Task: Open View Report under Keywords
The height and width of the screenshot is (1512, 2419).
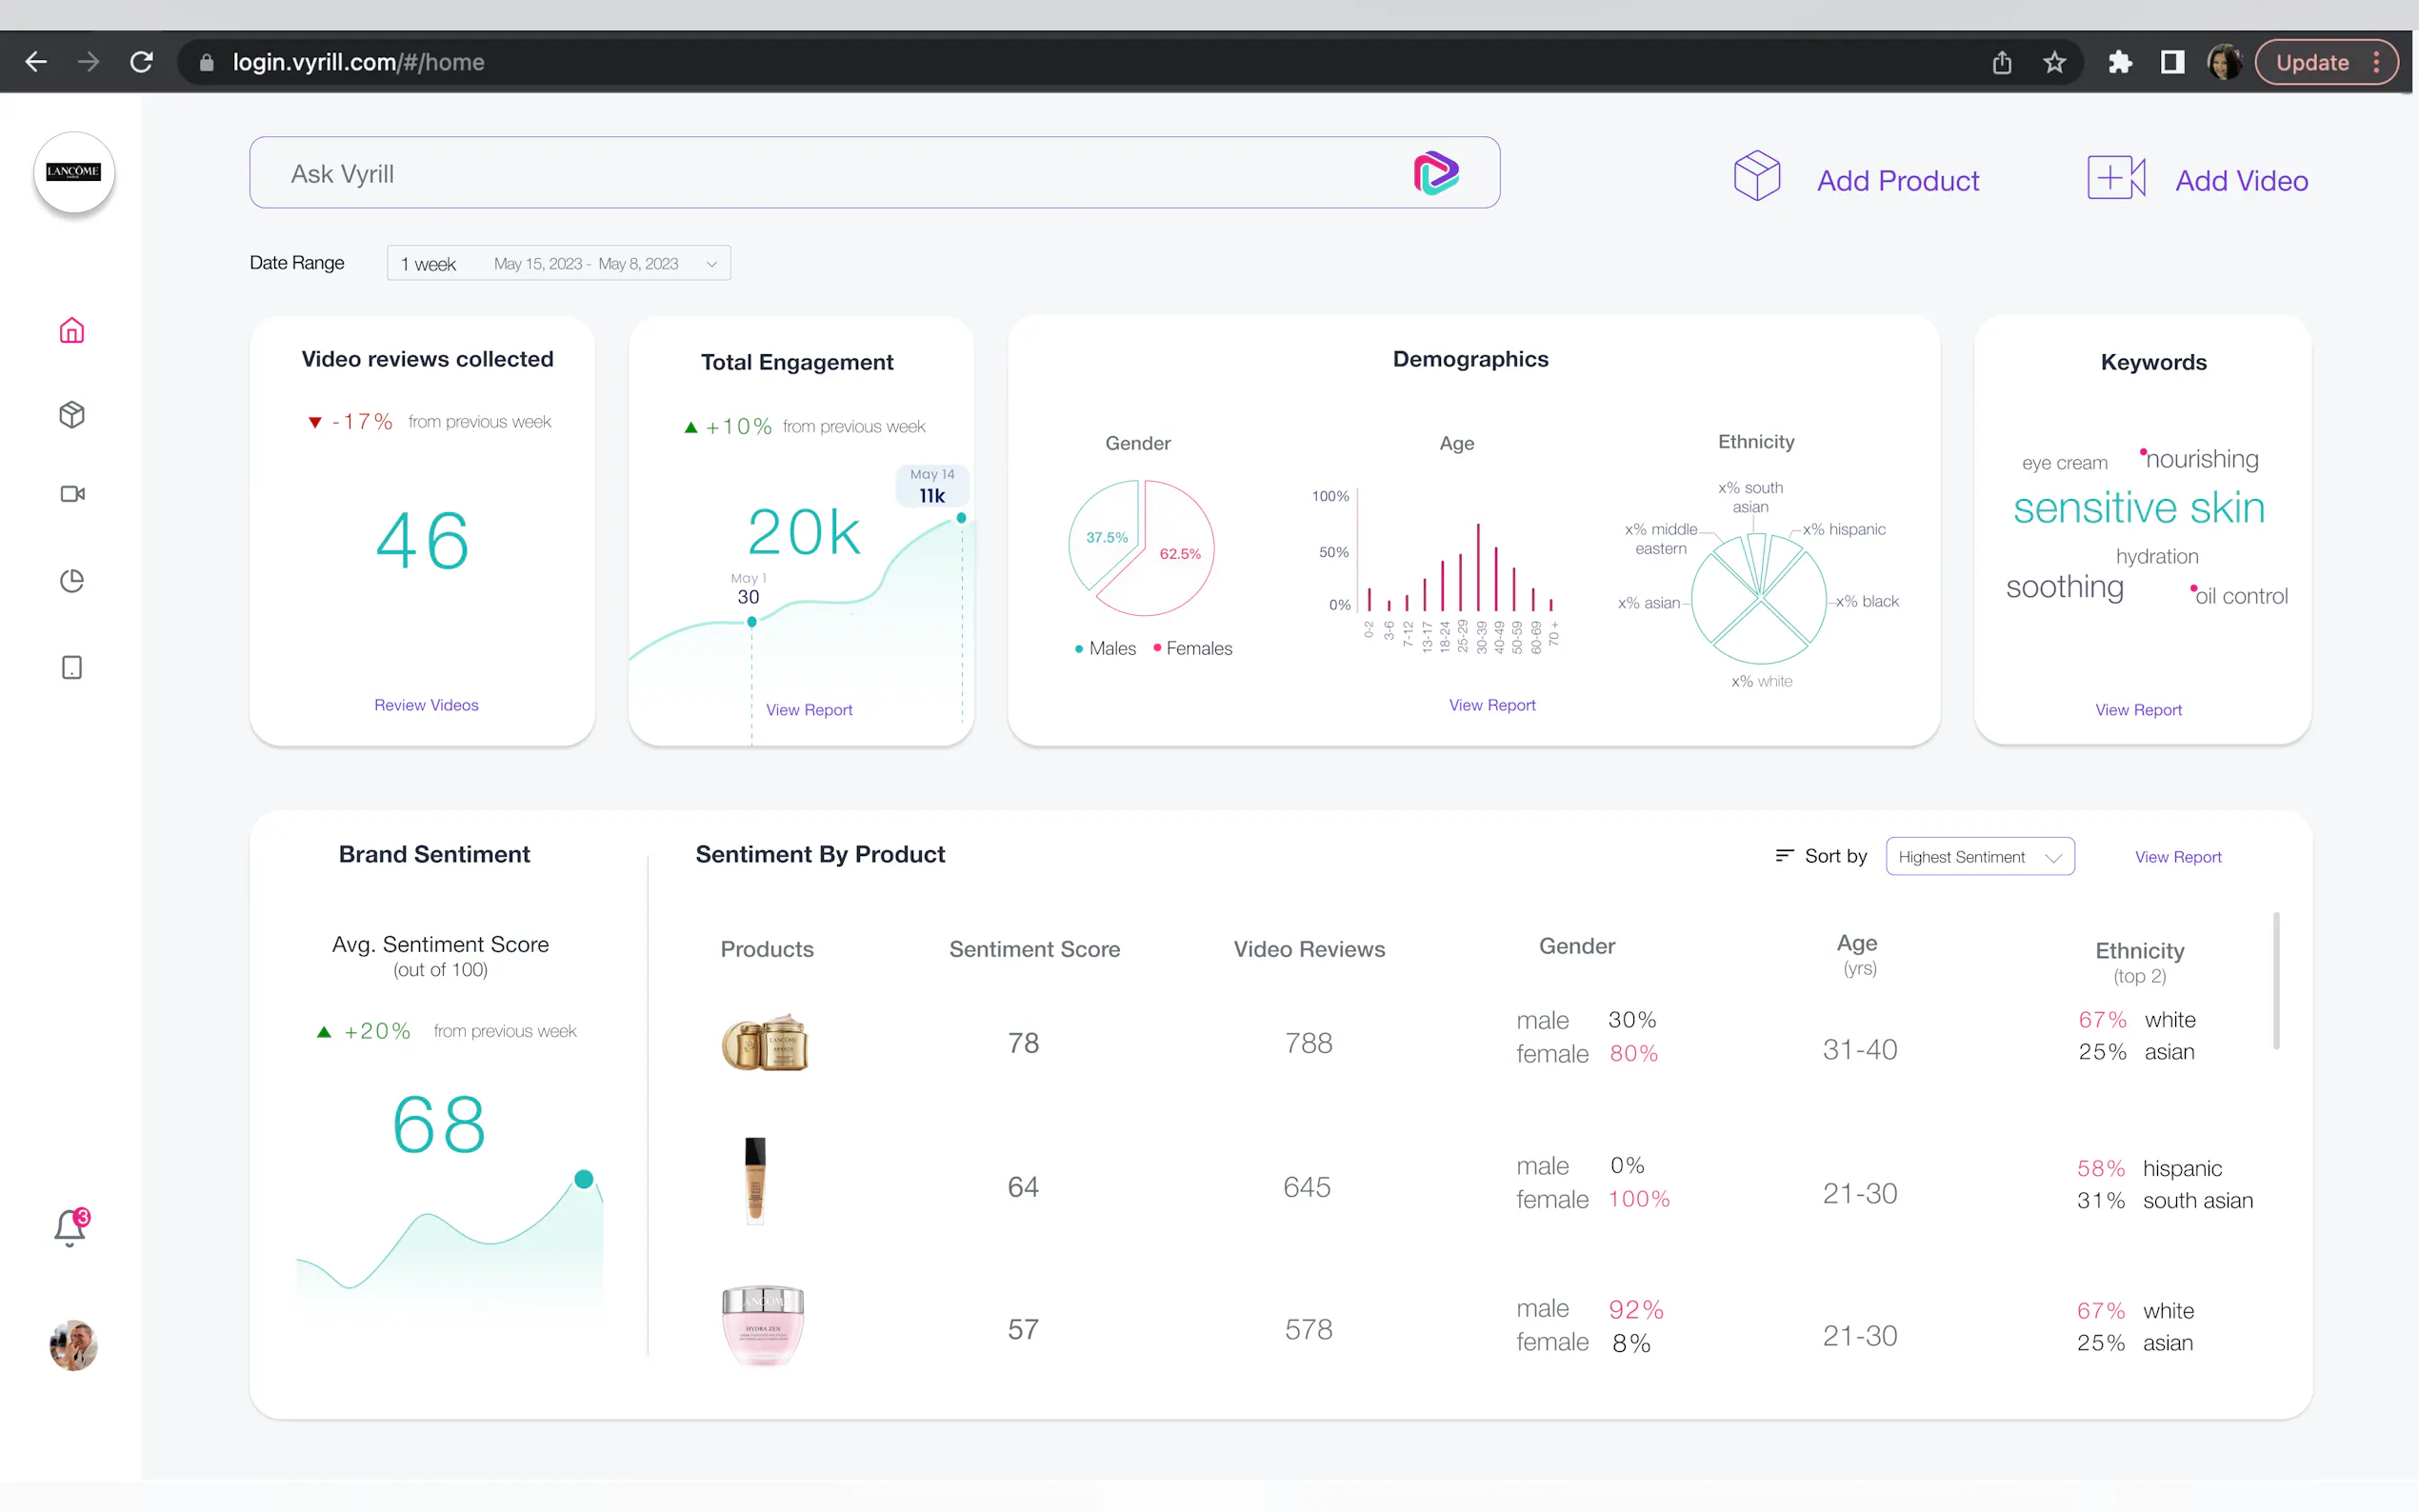Action: 2138,710
